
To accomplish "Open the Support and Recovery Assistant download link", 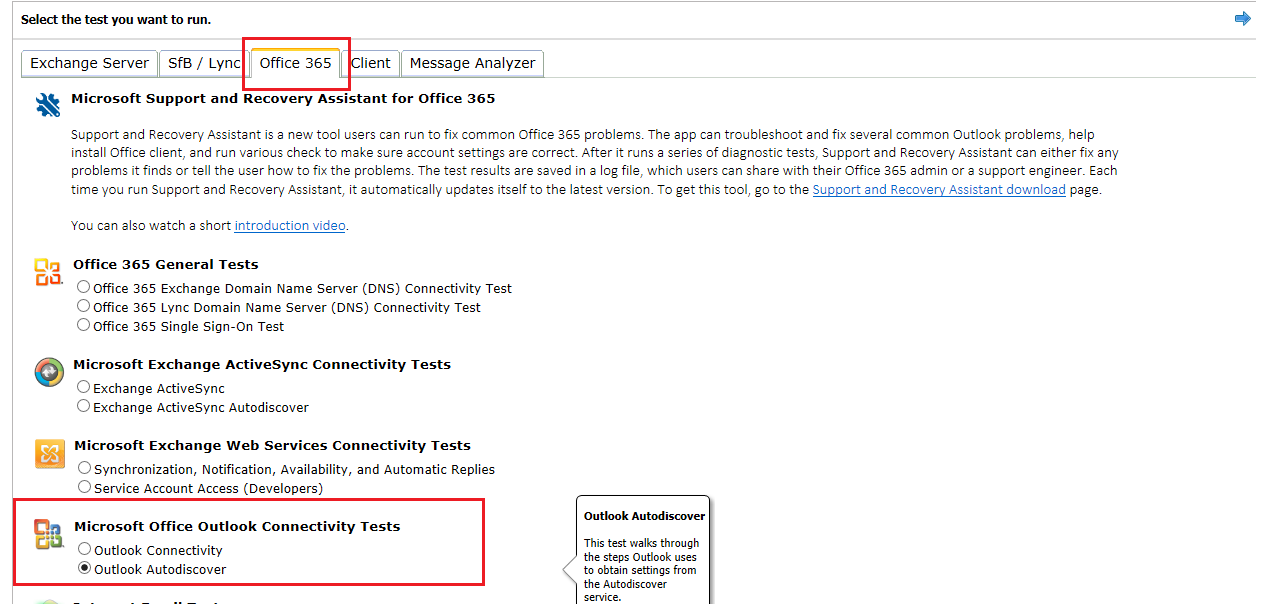I will click(939, 190).
